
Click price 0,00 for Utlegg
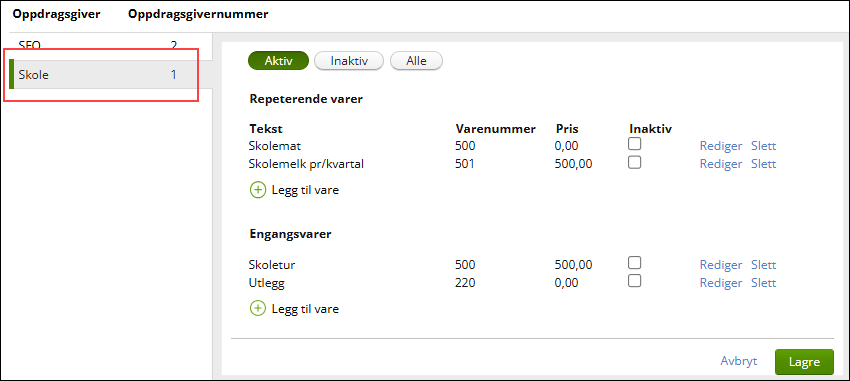[566, 282]
